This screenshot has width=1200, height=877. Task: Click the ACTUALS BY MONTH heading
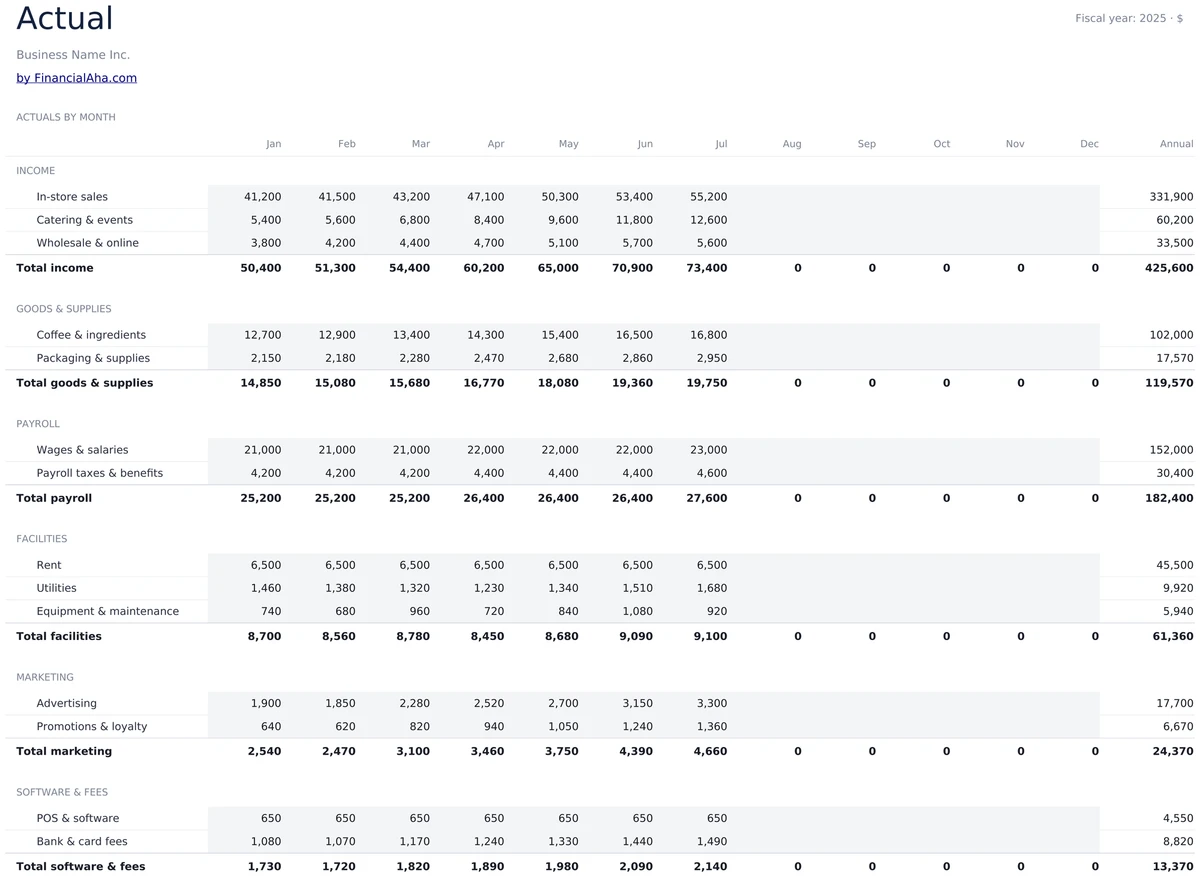coord(66,117)
